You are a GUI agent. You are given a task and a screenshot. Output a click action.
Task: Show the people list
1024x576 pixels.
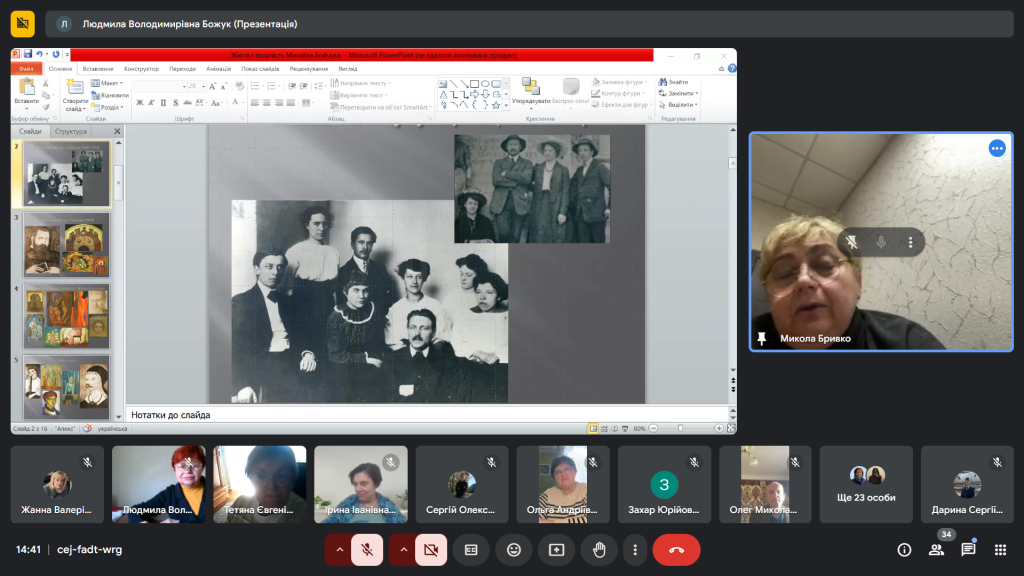[936, 549]
